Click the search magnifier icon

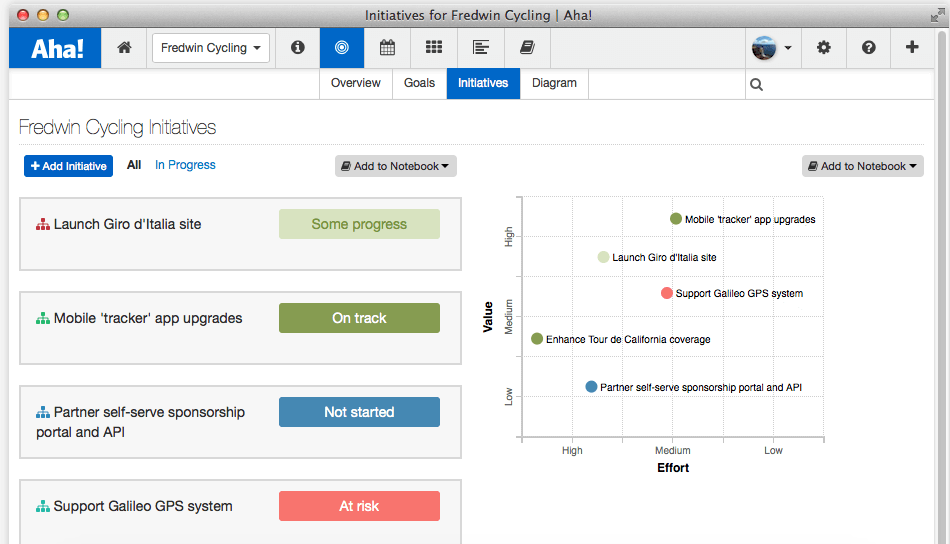[x=756, y=84]
